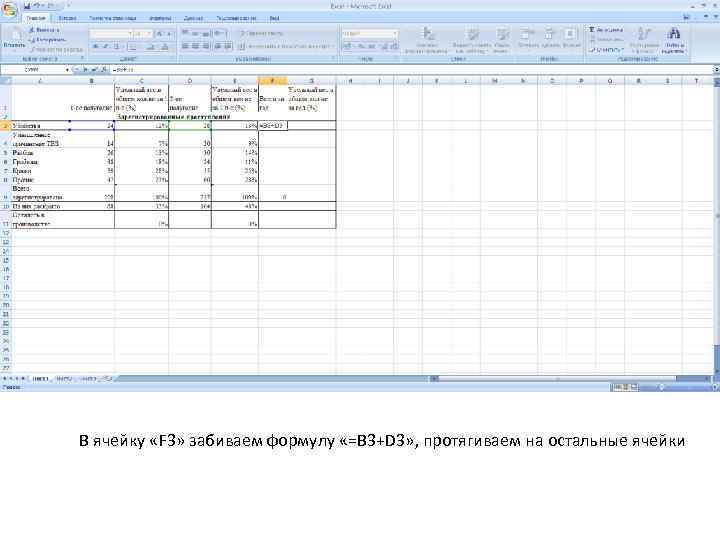Image resolution: width=720 pixels, height=540 pixels.
Task: Click Copy (Копировать) in clipboard group
Action: (x=48, y=39)
